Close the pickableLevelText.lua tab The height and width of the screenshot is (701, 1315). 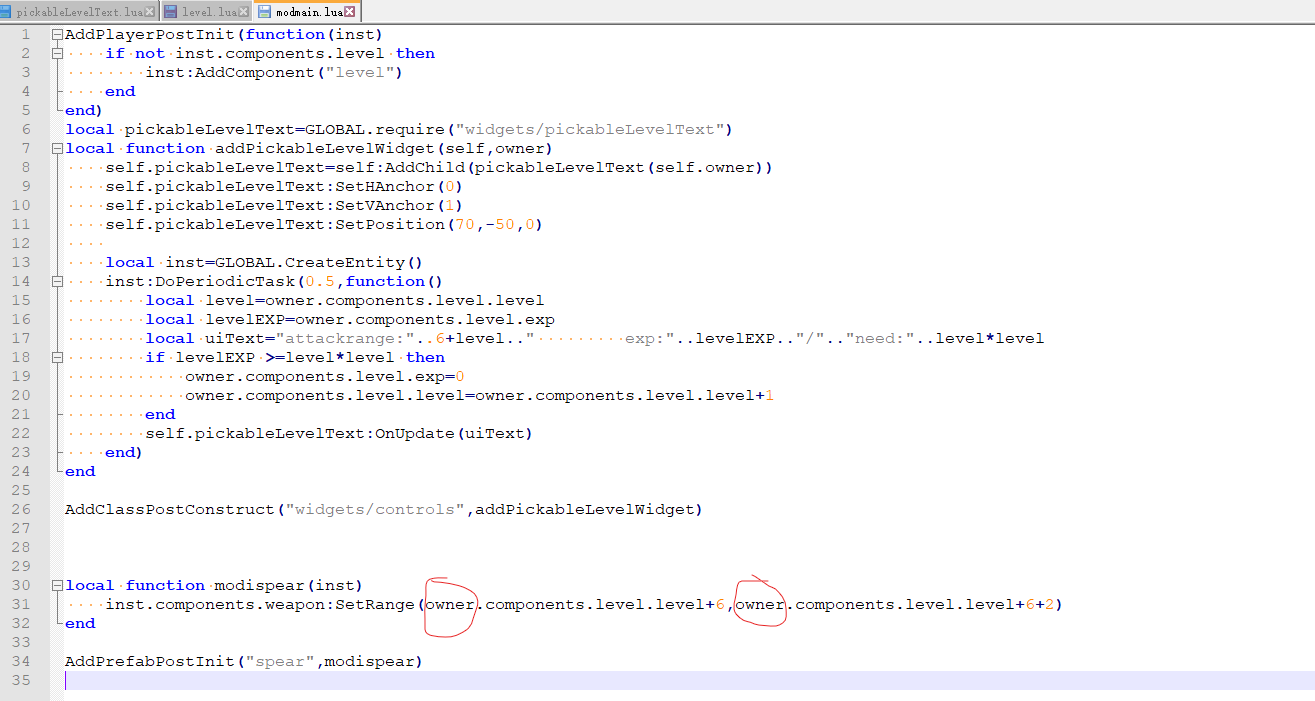point(150,12)
